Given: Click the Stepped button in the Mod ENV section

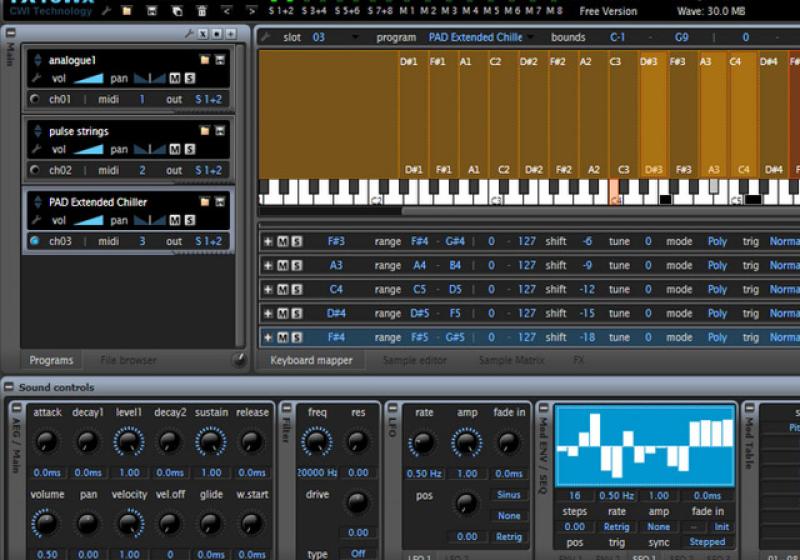Looking at the screenshot, I should tap(707, 542).
